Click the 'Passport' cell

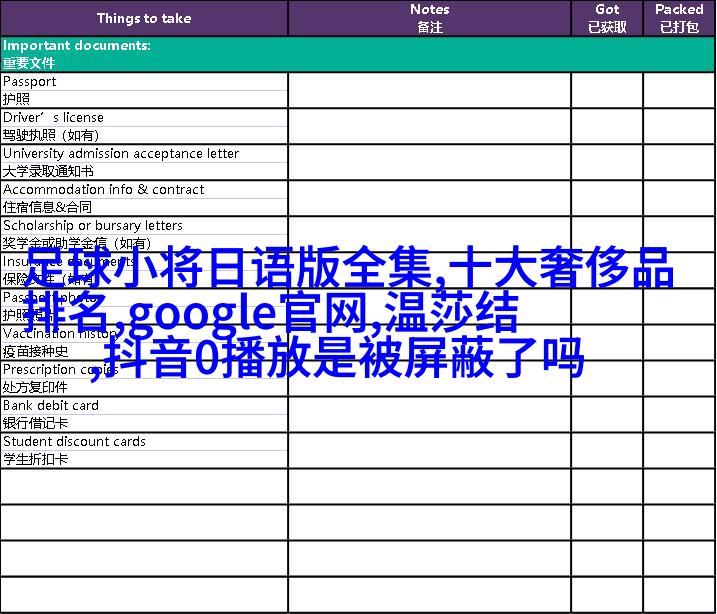[x=144, y=81]
